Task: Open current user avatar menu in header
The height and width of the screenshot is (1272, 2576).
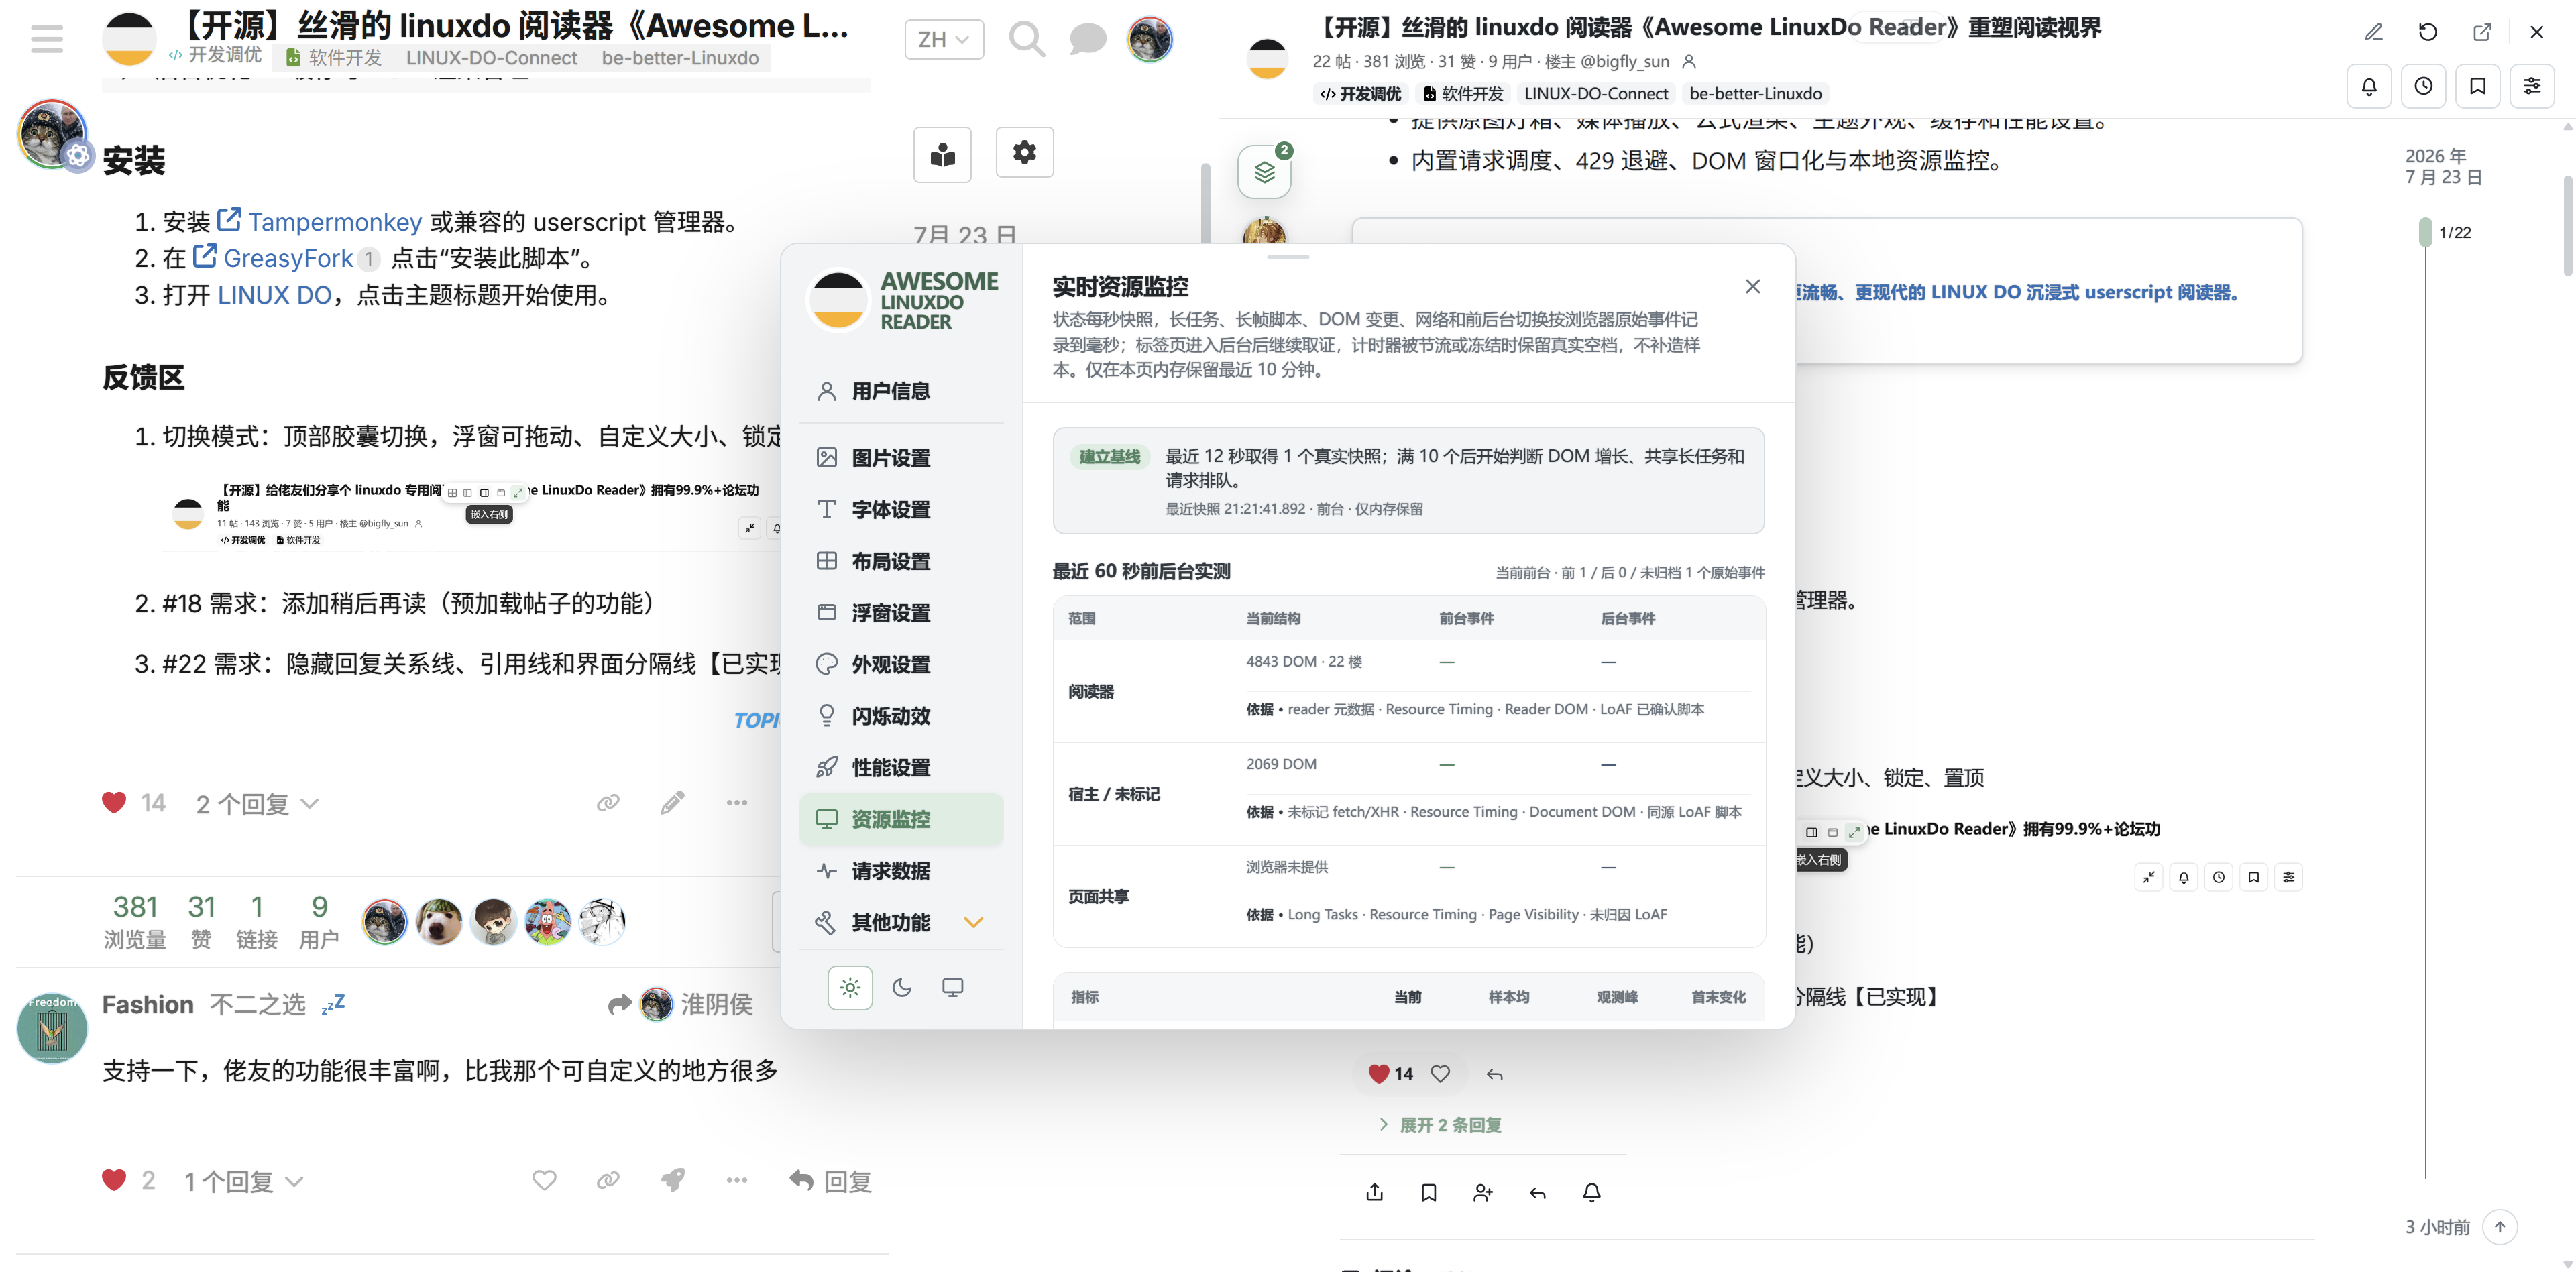Action: (1149, 39)
